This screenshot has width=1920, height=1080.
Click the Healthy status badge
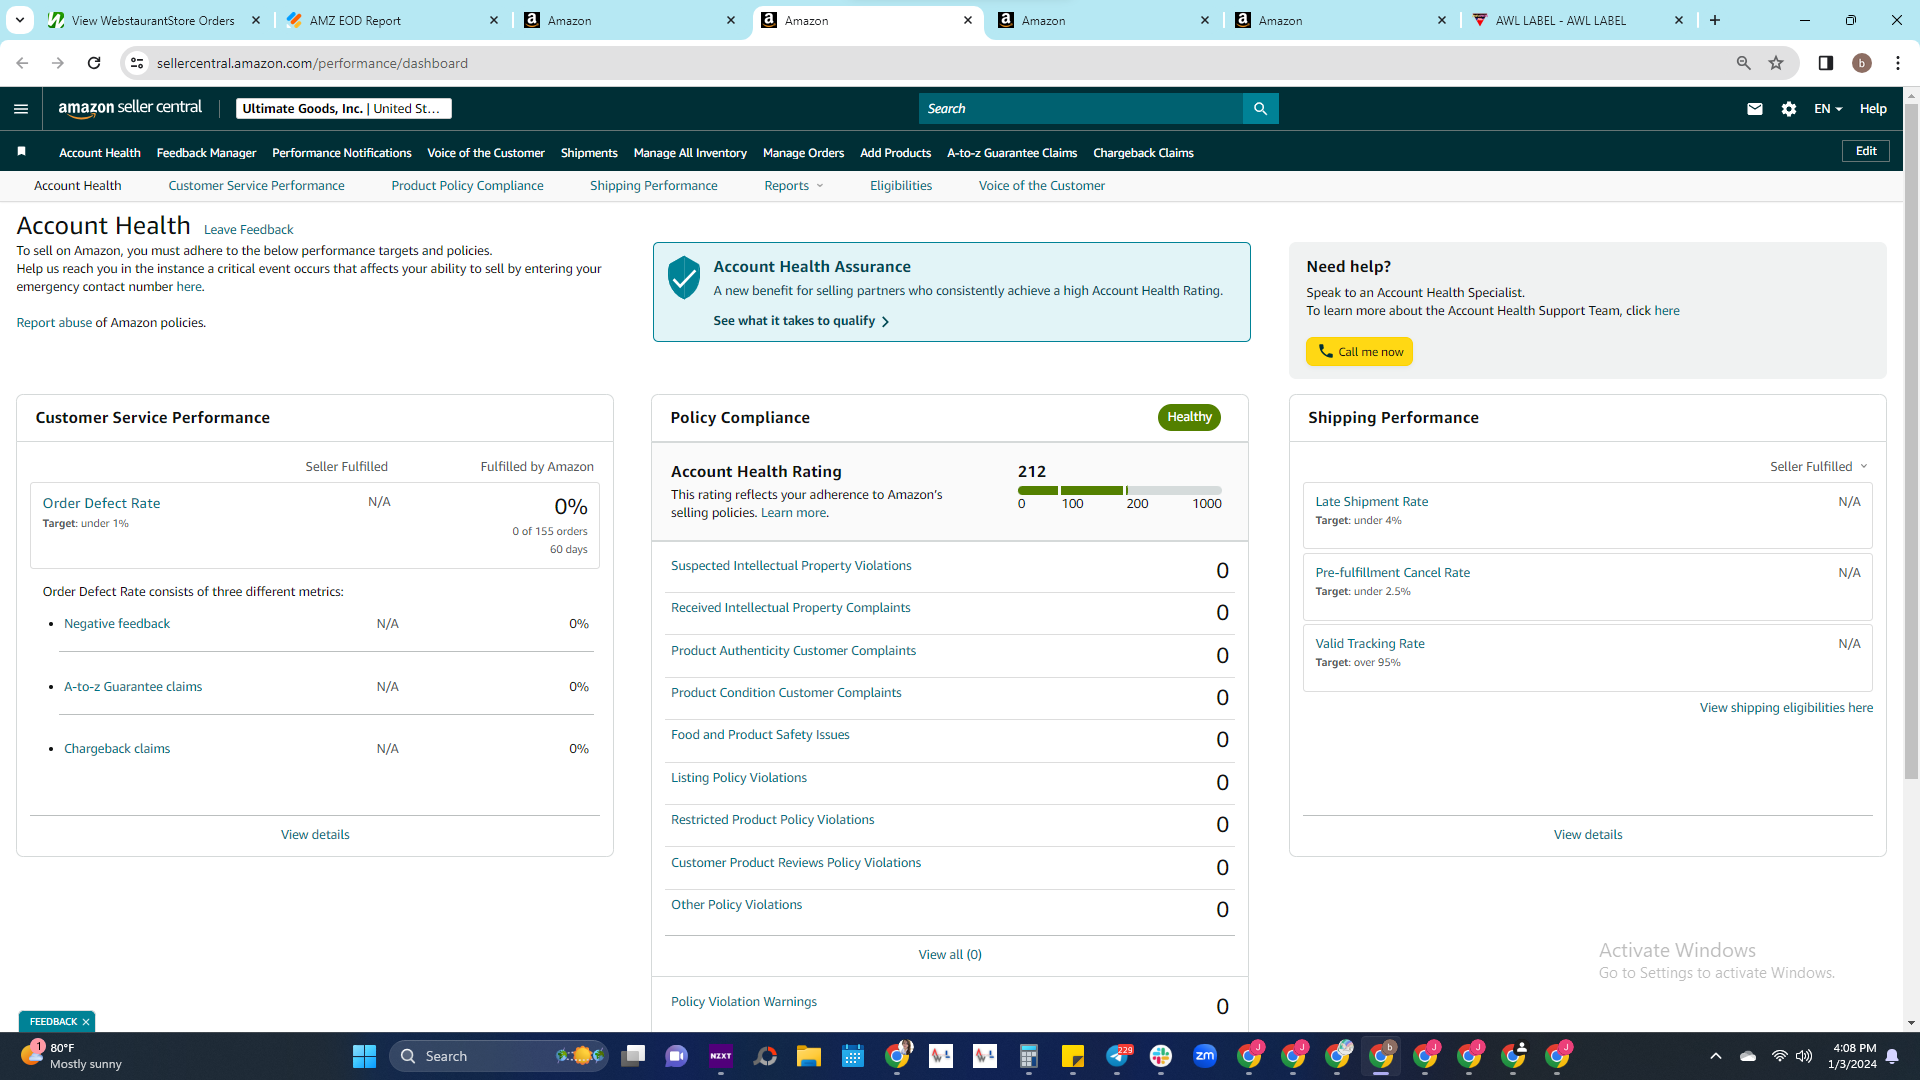[1189, 417]
